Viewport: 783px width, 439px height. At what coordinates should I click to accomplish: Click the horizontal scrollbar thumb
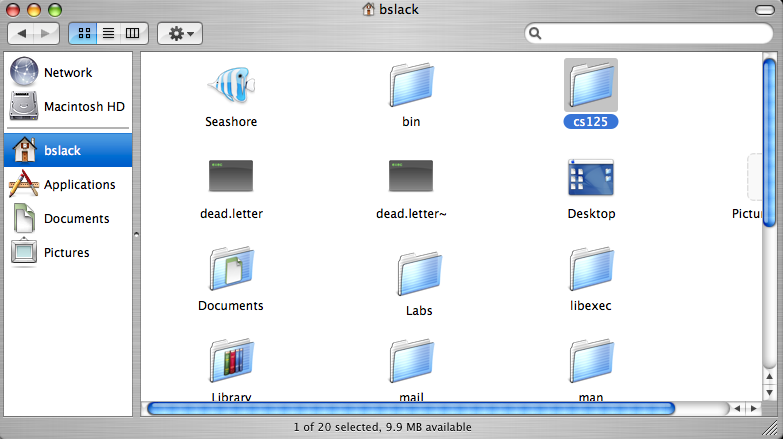[x=410, y=408]
